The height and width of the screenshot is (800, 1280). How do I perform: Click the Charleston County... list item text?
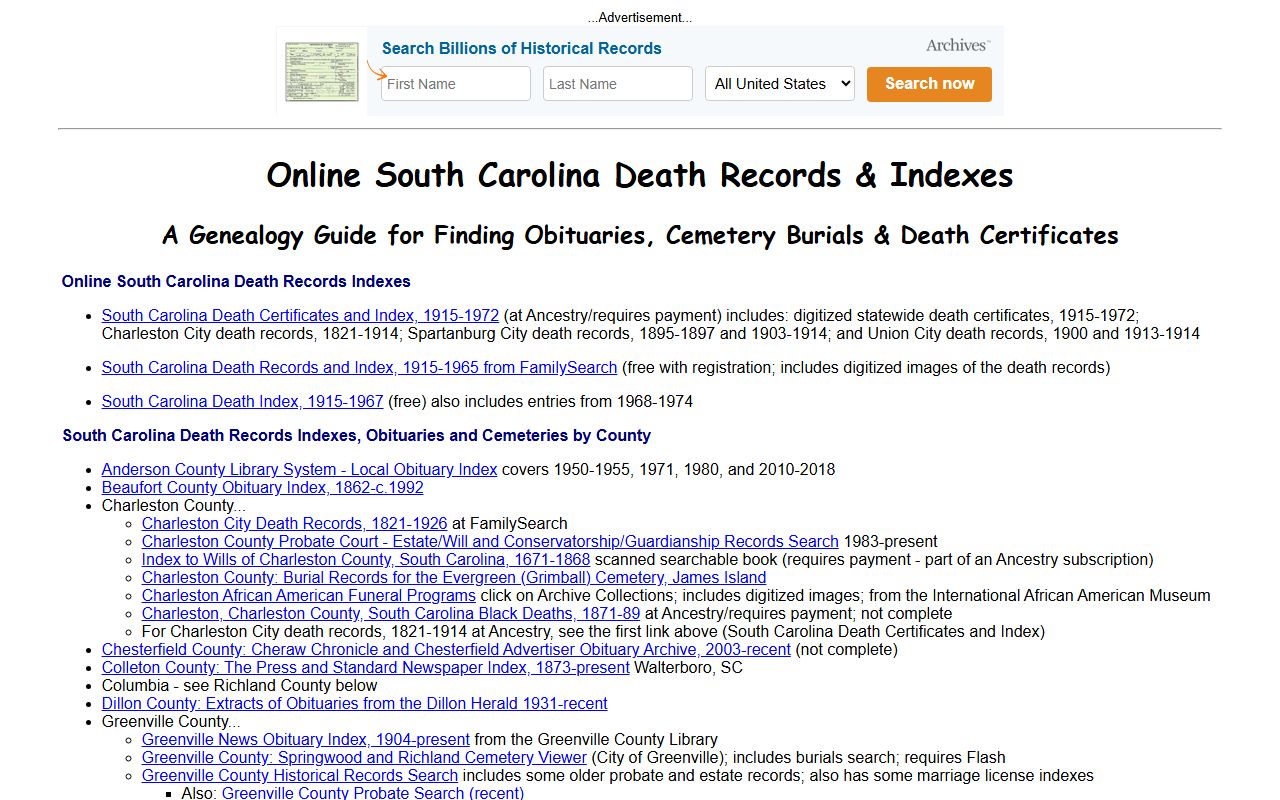coord(173,505)
